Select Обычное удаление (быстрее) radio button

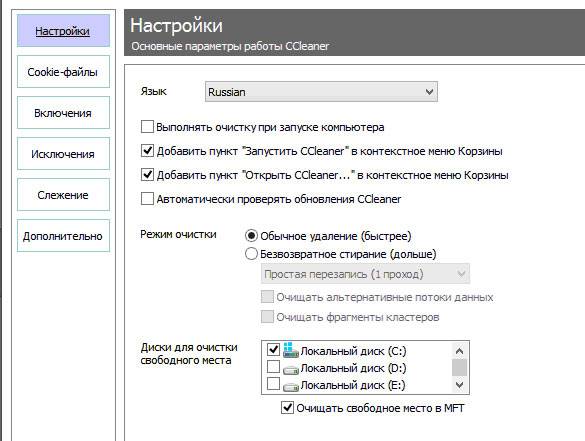(251, 236)
